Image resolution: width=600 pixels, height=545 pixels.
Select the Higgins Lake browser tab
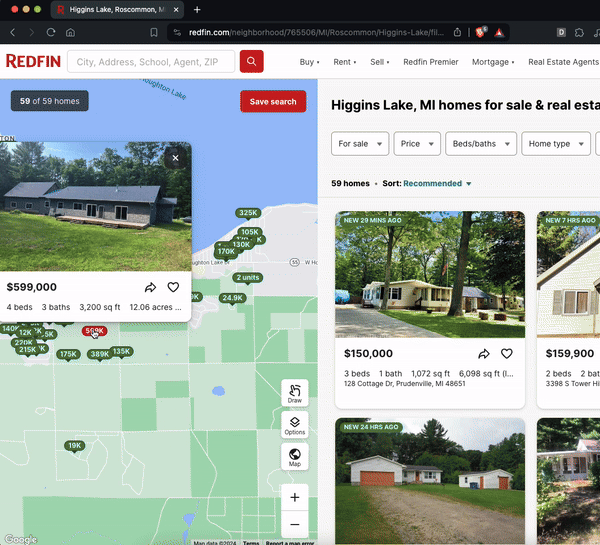click(x=117, y=10)
